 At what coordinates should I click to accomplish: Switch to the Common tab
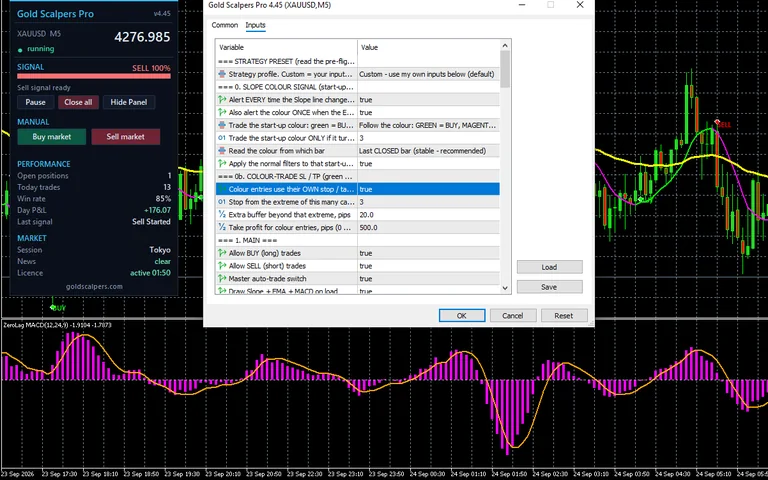224,25
